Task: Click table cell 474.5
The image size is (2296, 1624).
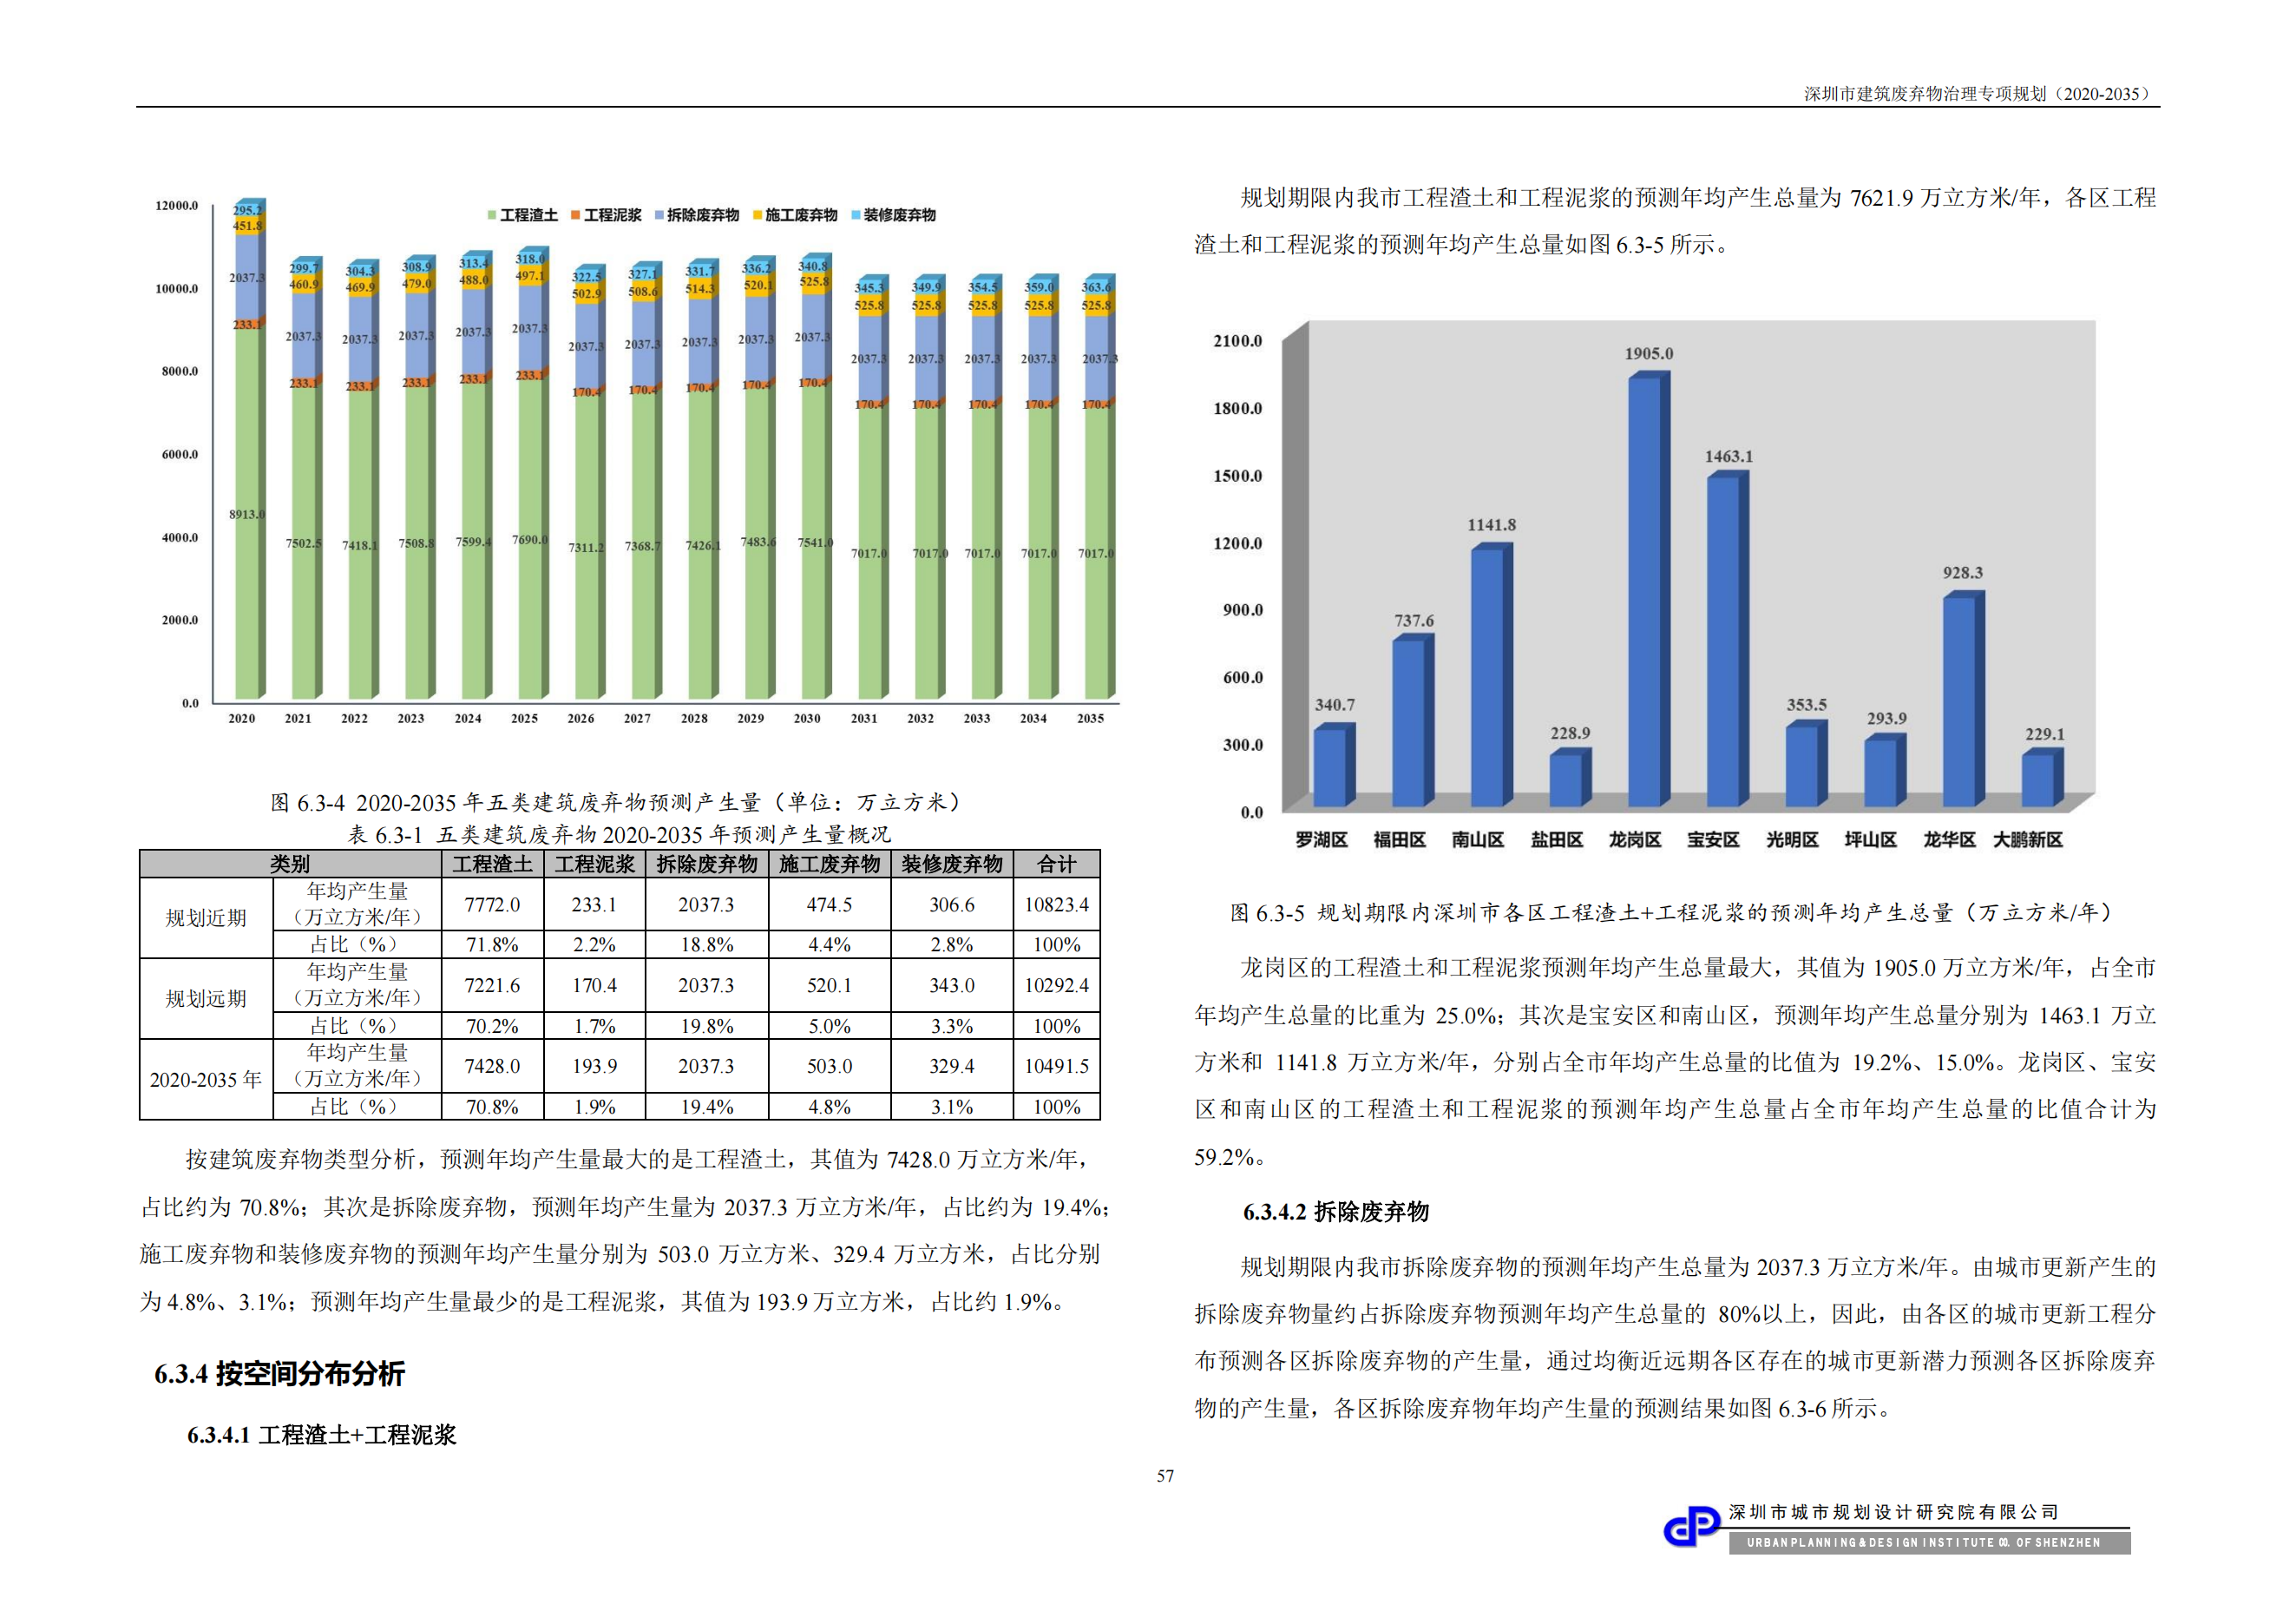Action: coord(830,905)
